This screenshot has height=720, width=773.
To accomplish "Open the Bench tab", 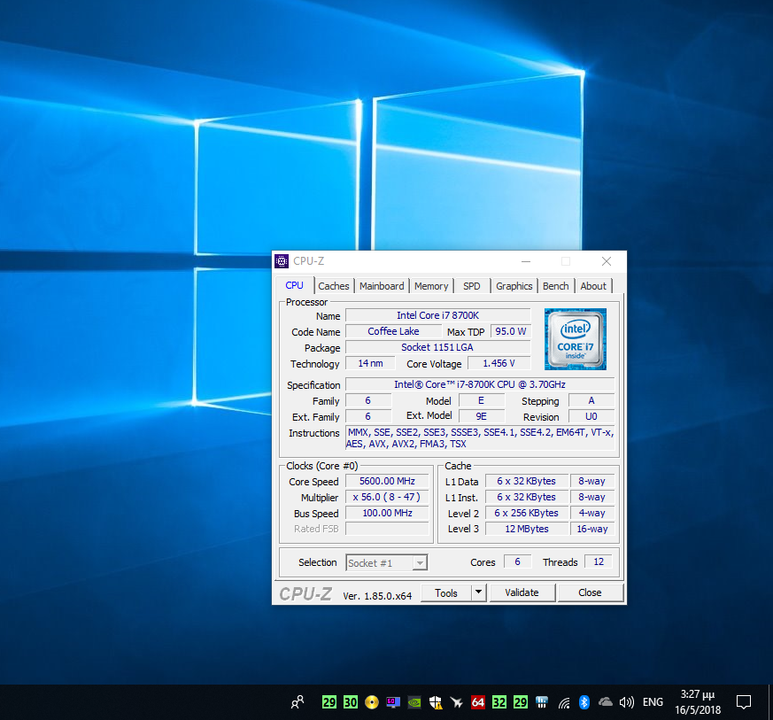I will (556, 286).
